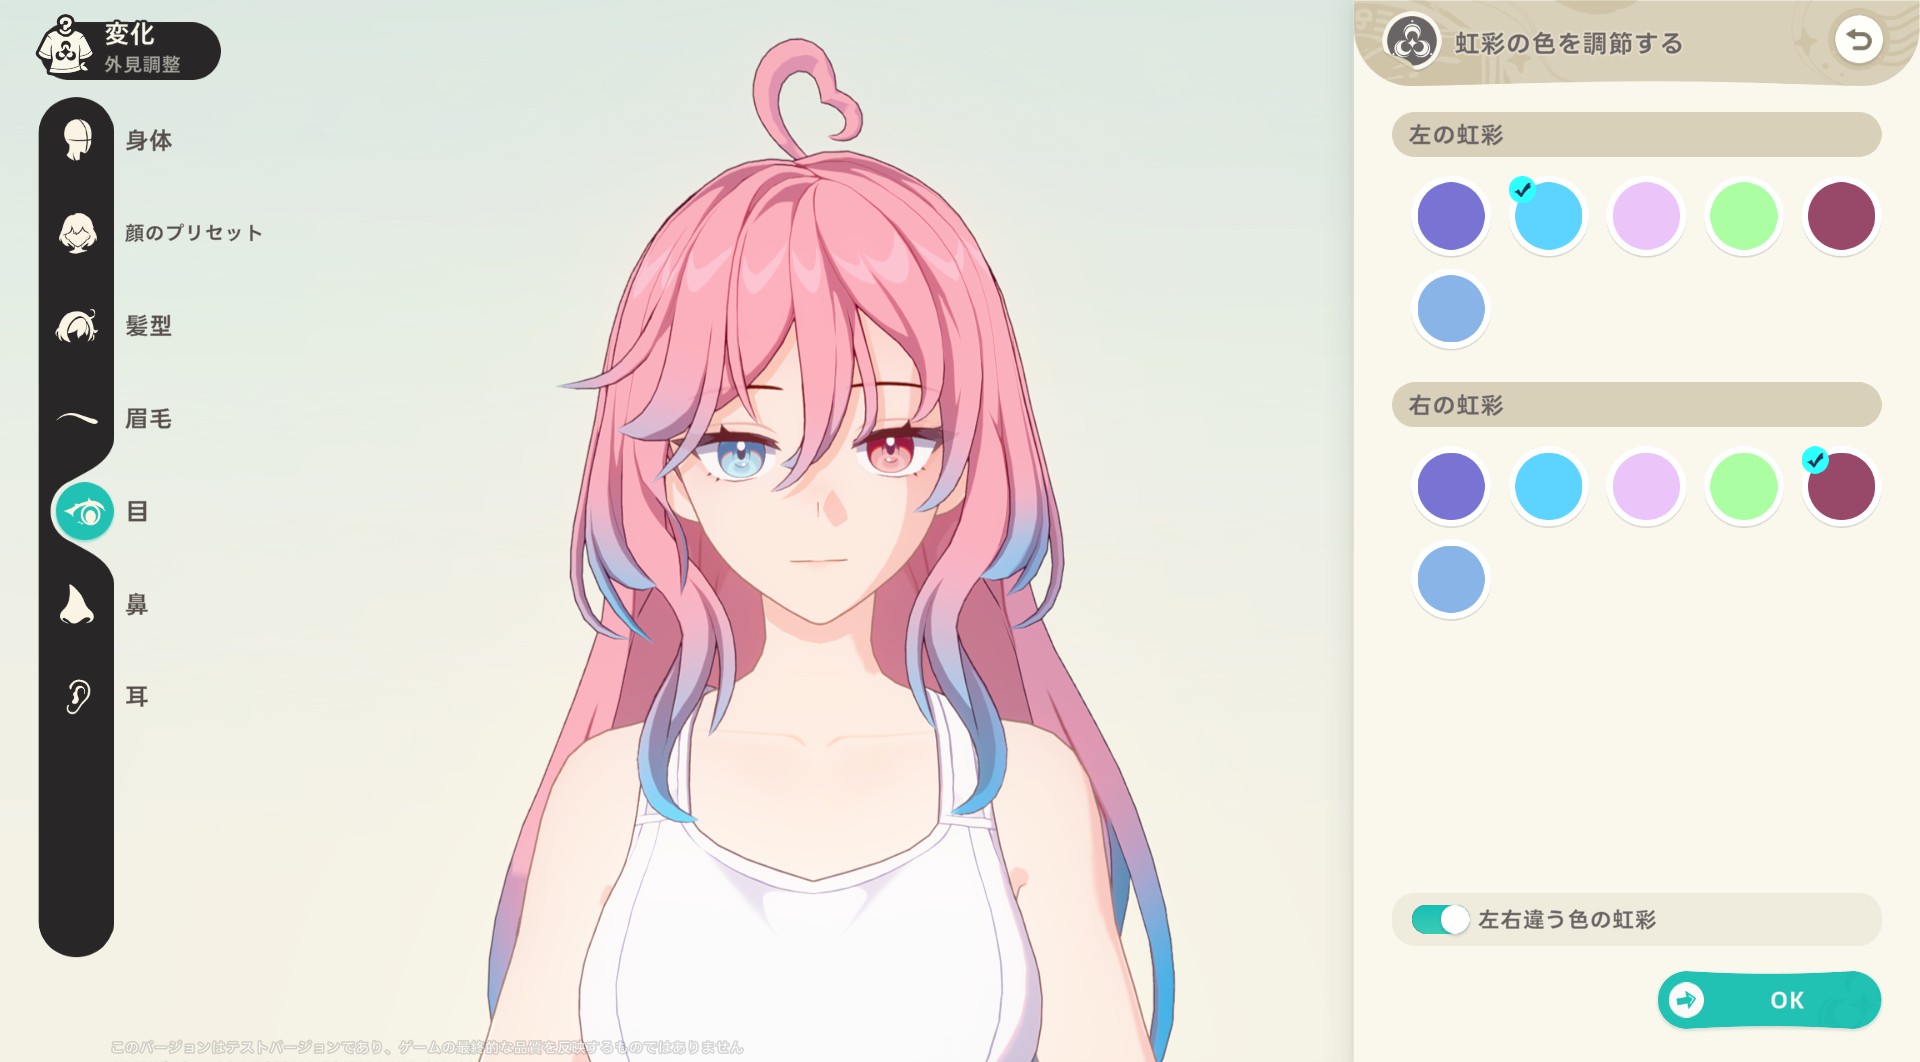Pick cyan blue for the right iris
1920x1062 pixels.
(1548, 486)
